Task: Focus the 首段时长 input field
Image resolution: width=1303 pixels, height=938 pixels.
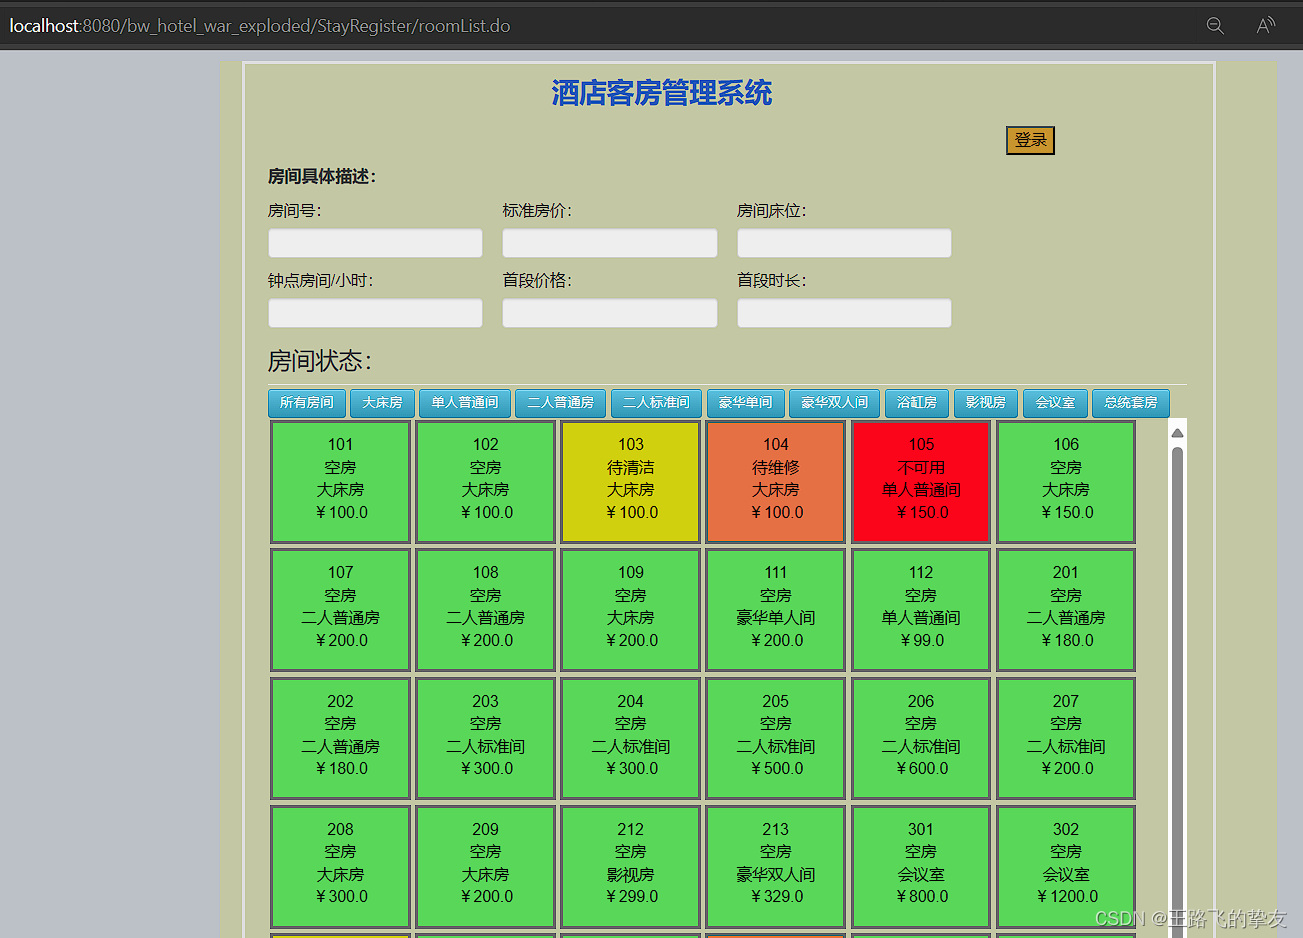Action: point(844,313)
